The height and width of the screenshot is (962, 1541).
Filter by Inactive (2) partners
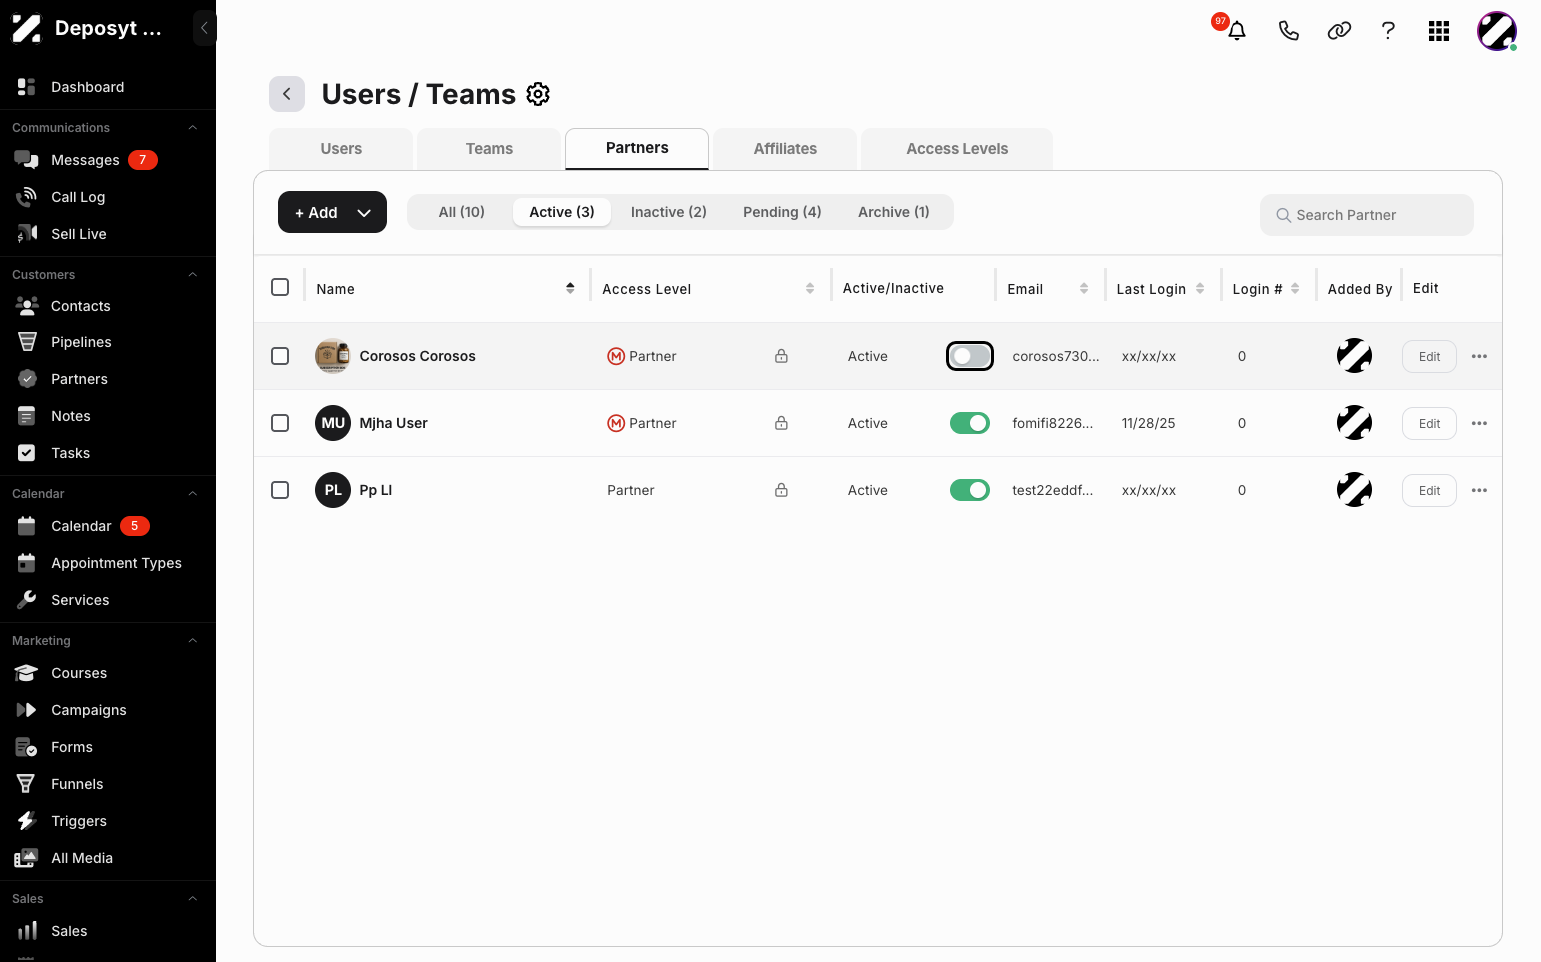click(669, 212)
